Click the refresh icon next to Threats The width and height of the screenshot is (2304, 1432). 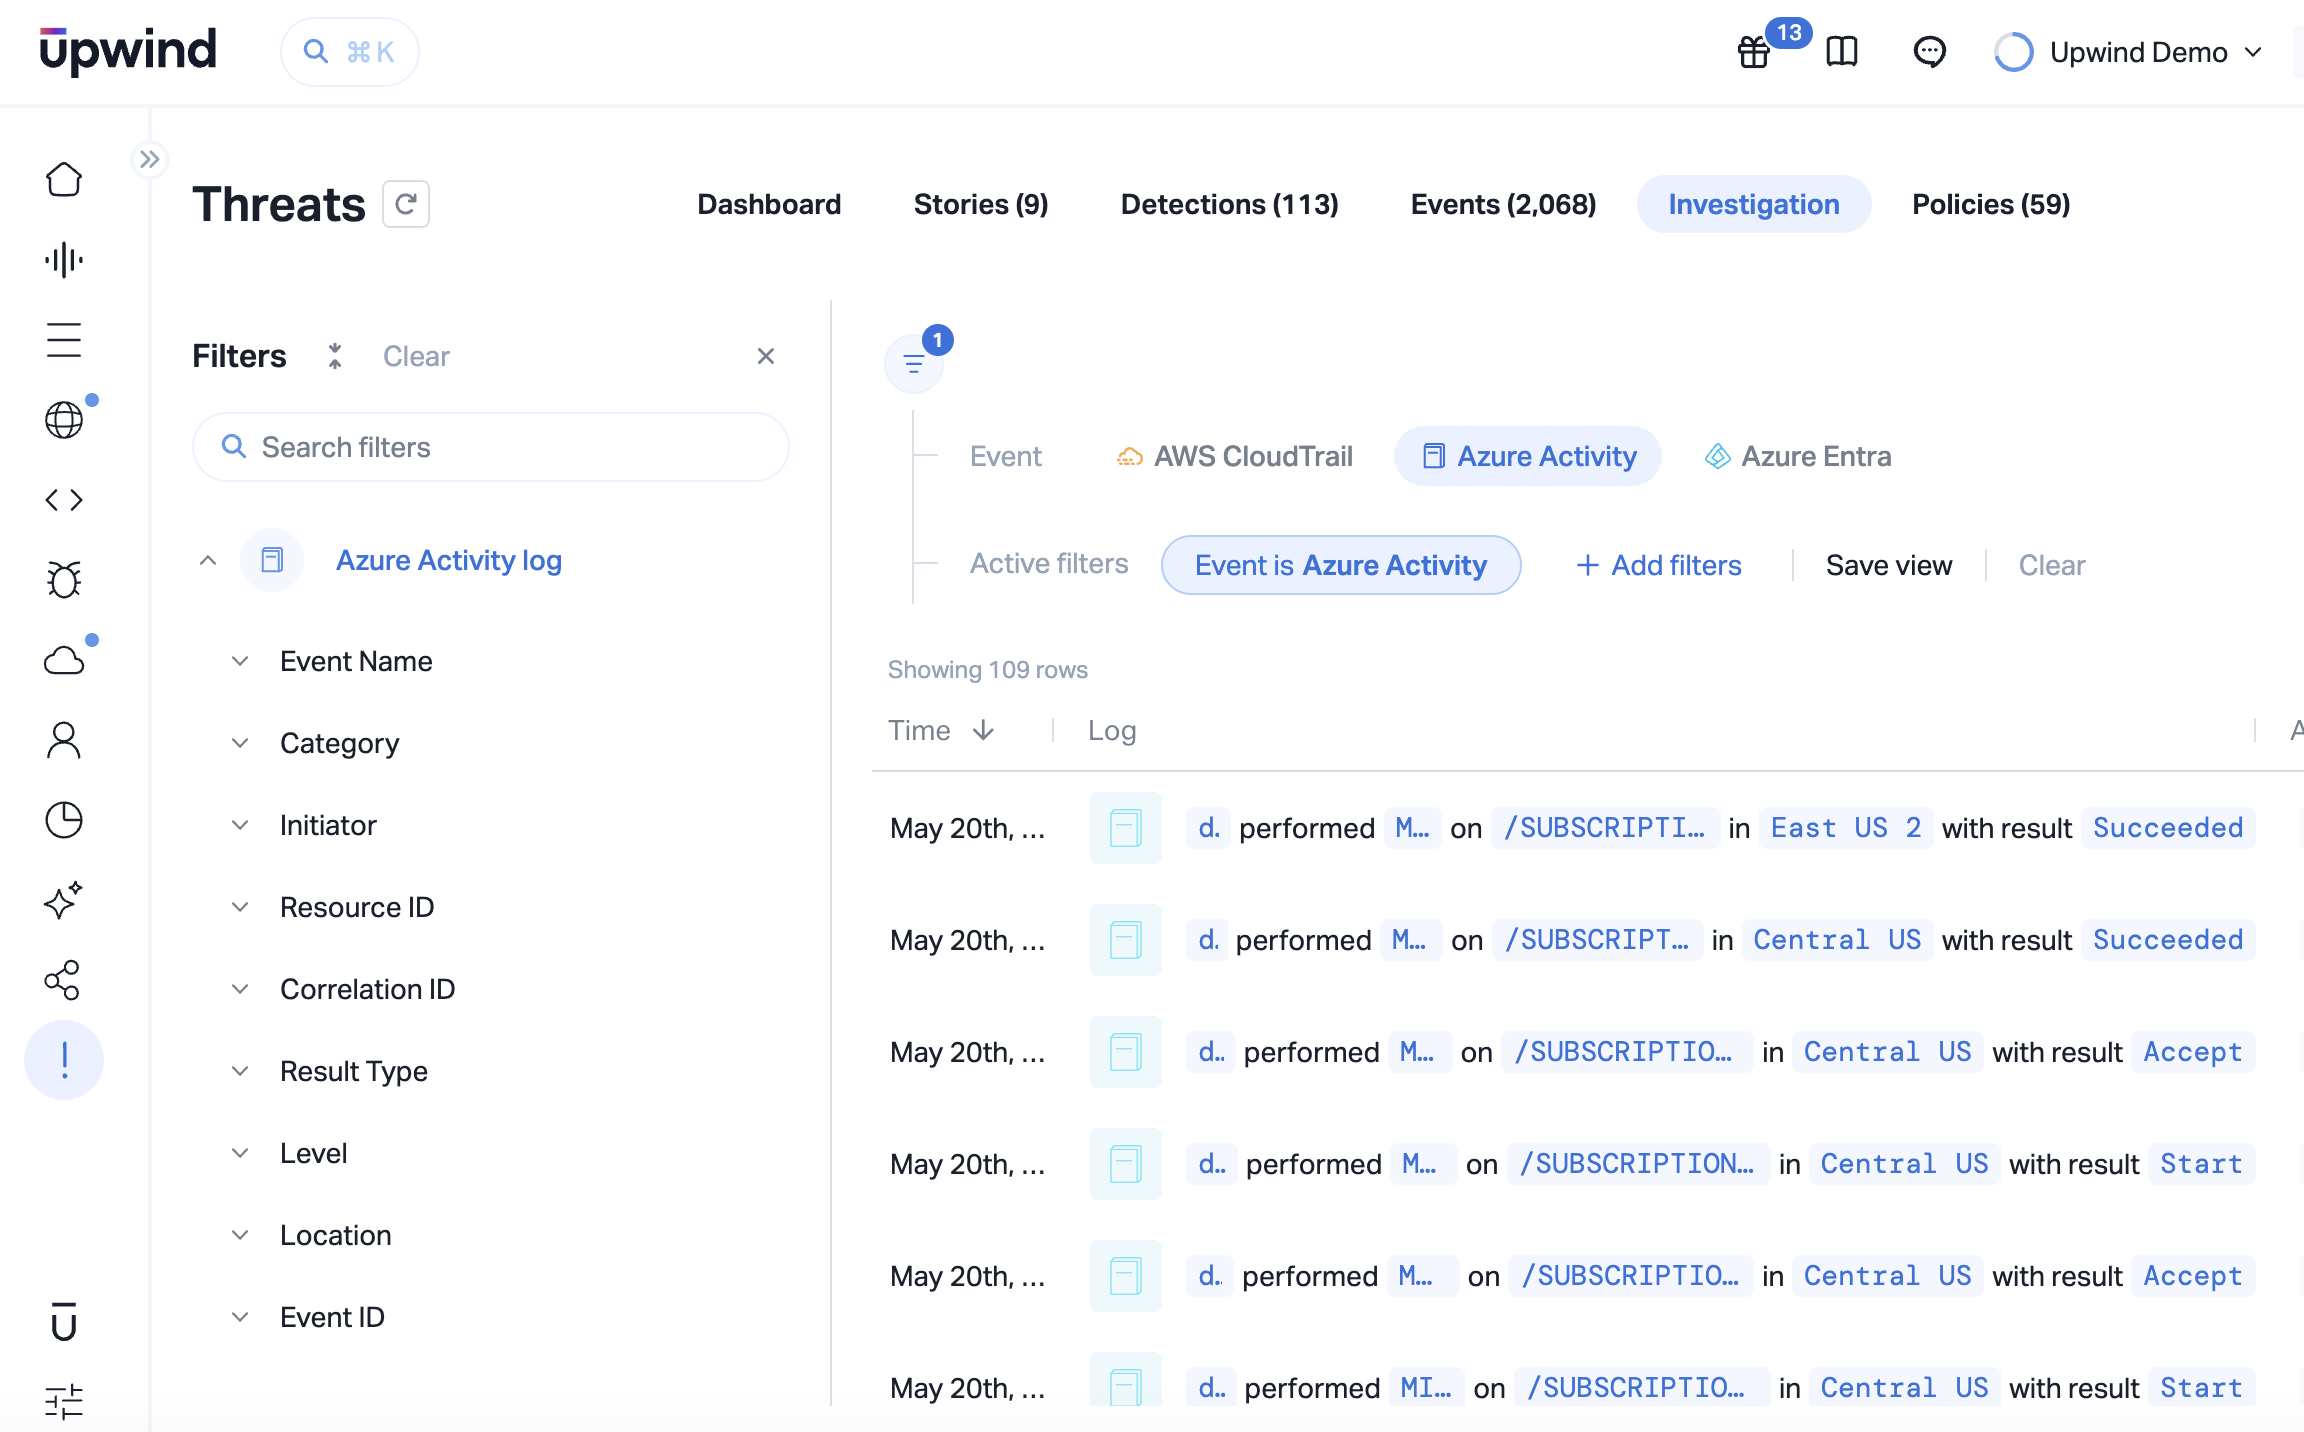tap(406, 204)
